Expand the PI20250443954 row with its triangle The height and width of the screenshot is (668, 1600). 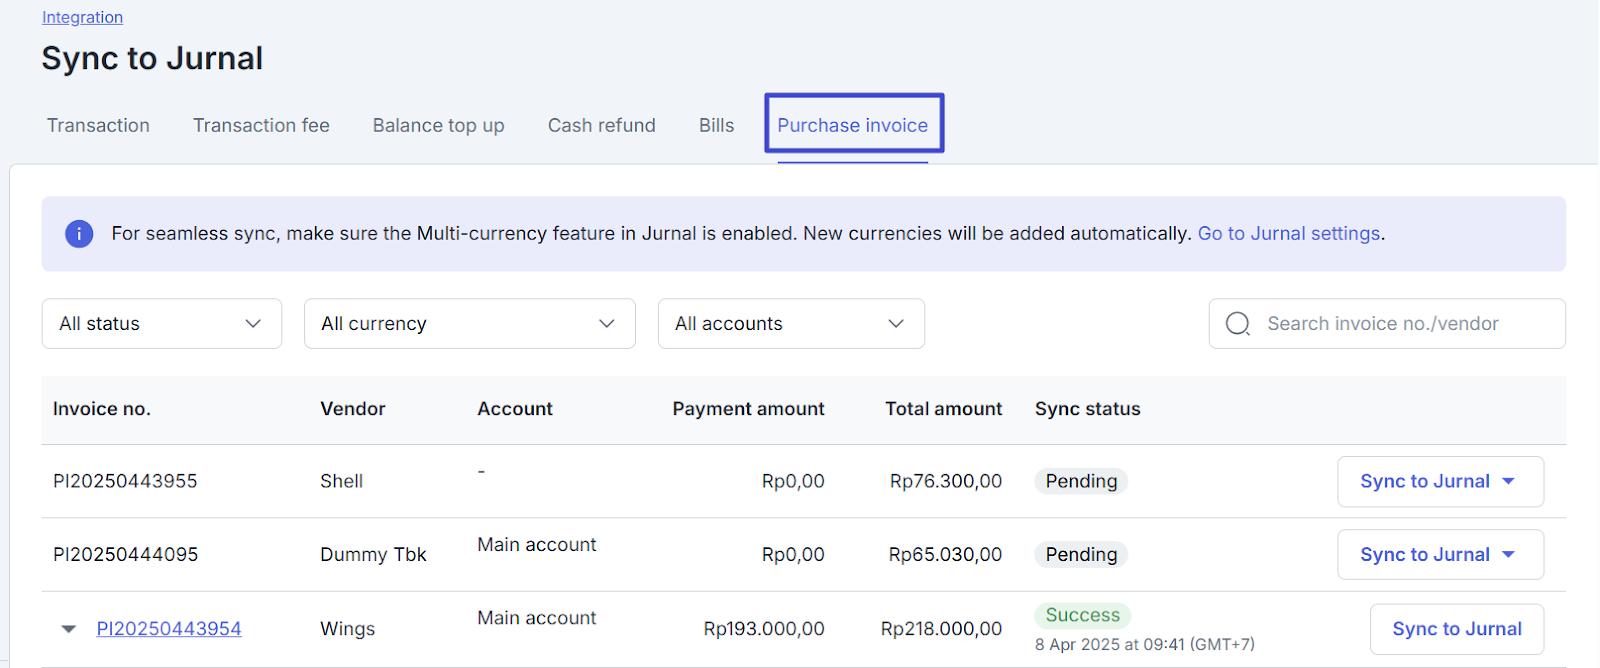pos(69,629)
